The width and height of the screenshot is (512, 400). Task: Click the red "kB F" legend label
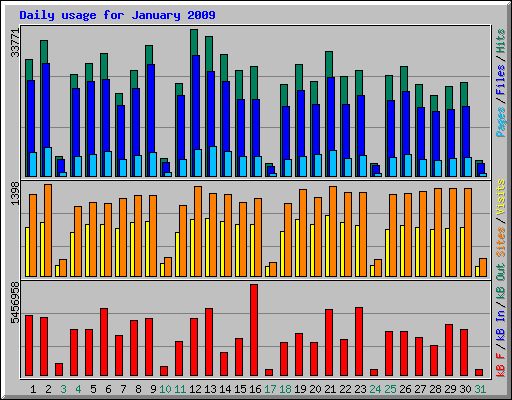[500, 365]
